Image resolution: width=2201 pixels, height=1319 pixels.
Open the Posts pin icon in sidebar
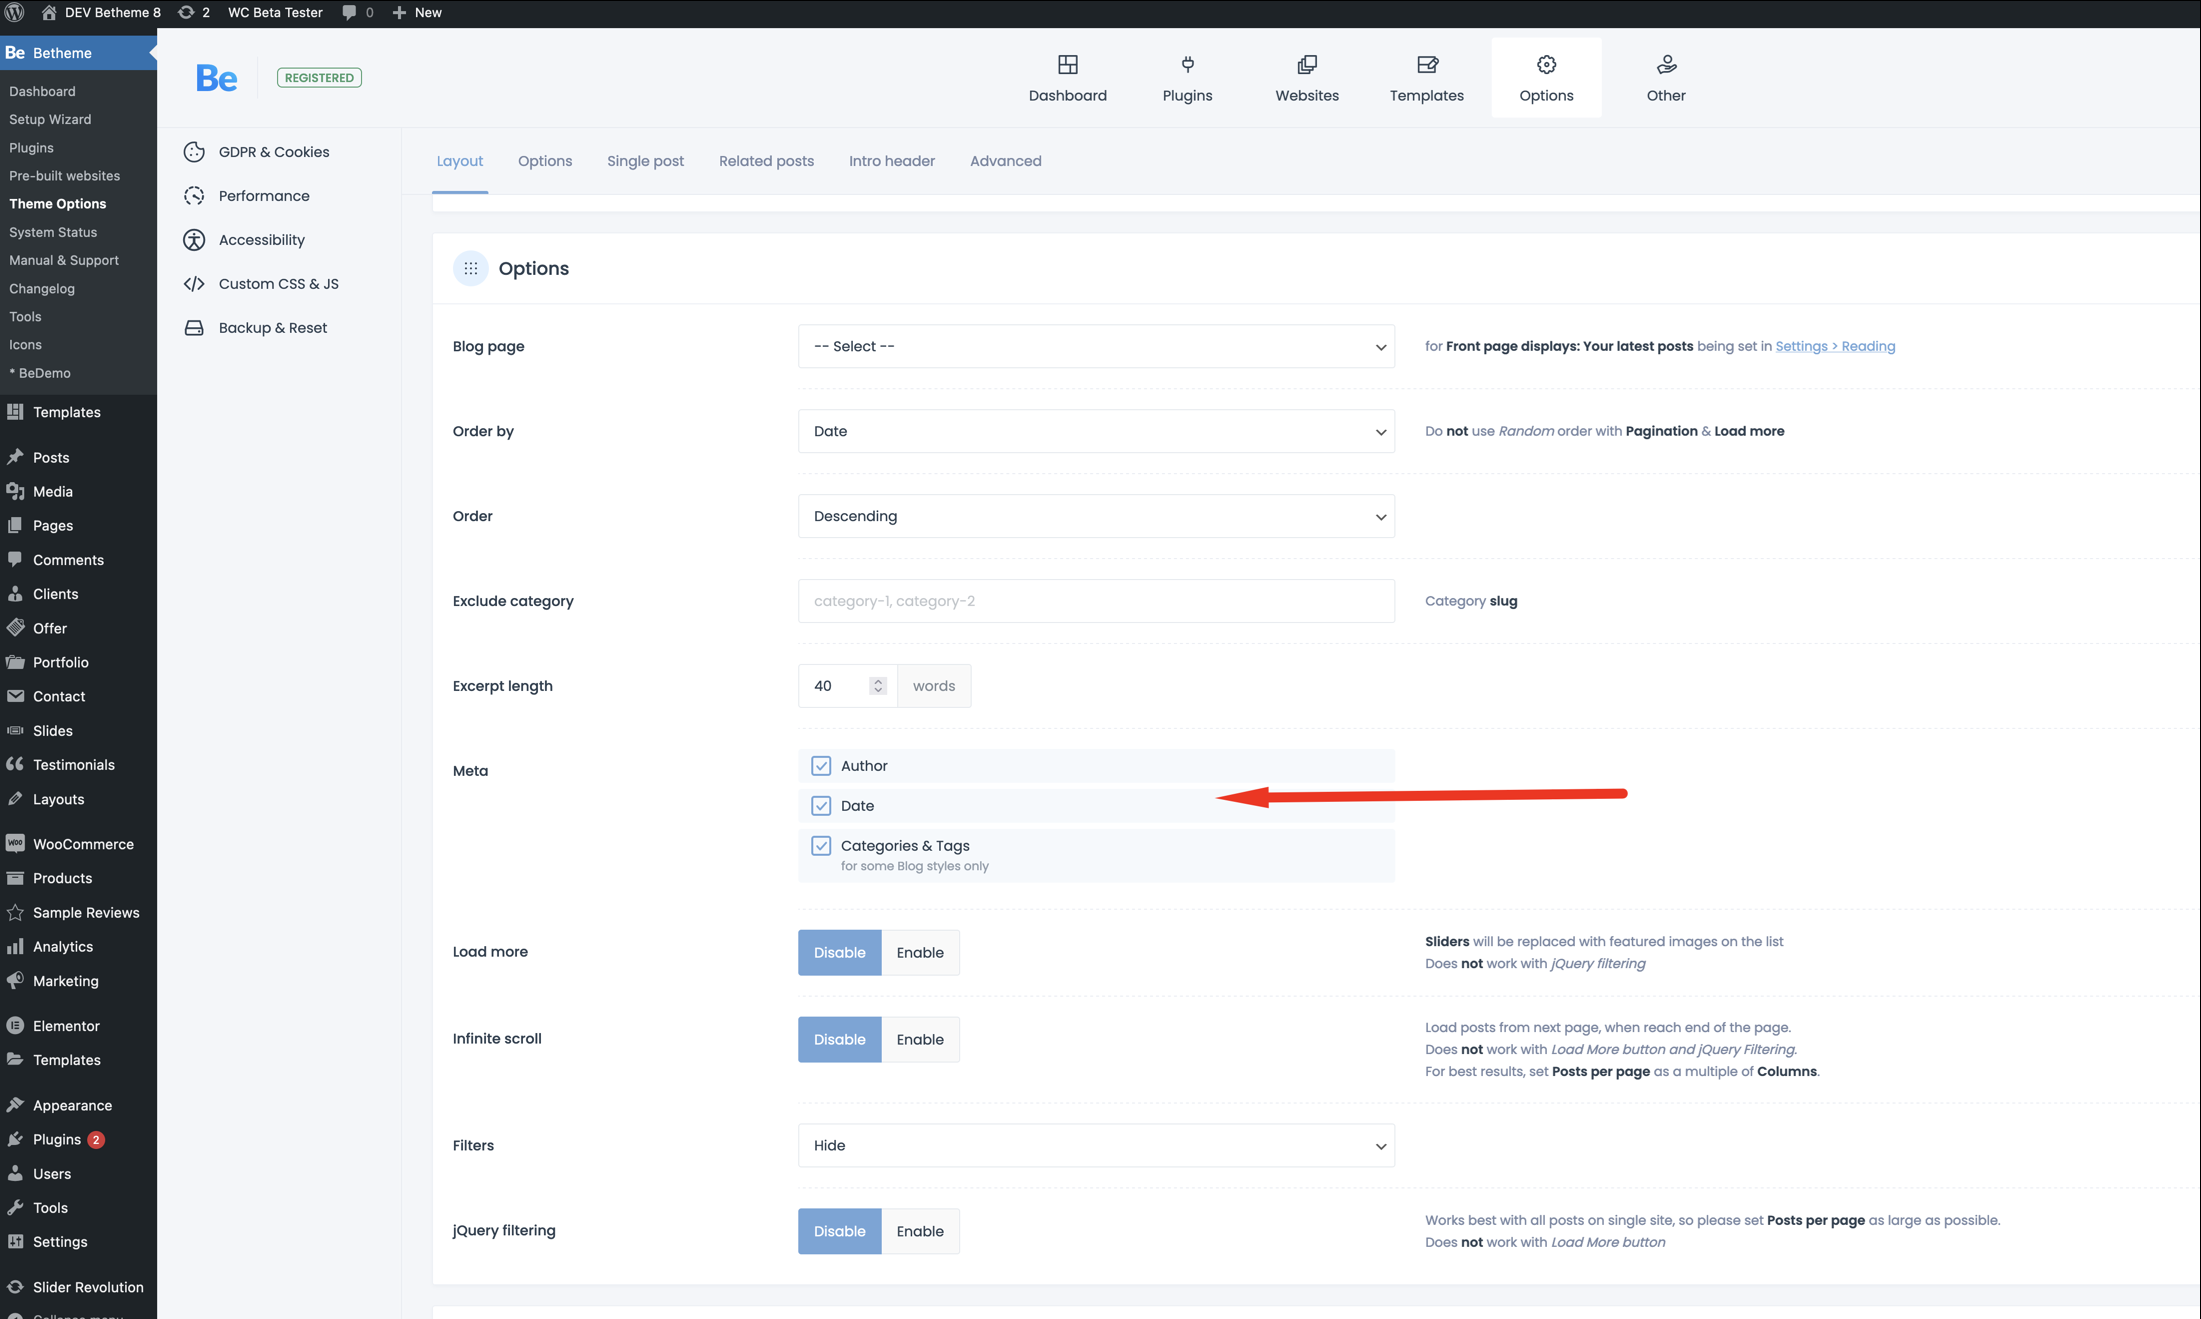[x=15, y=457]
